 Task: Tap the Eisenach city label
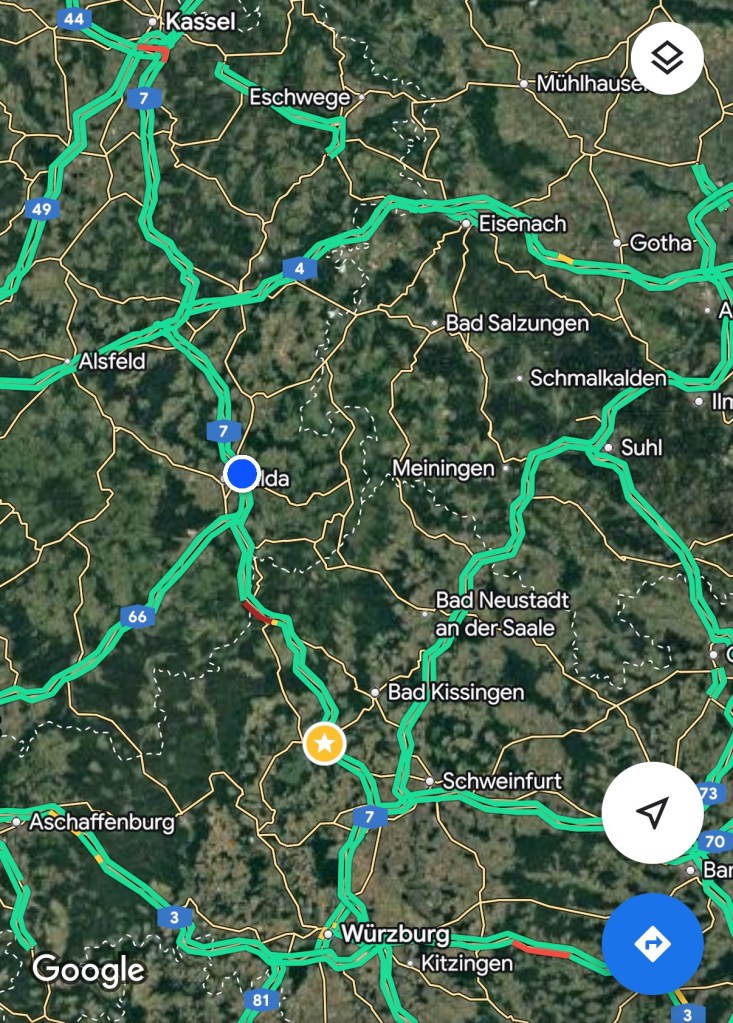coord(522,224)
